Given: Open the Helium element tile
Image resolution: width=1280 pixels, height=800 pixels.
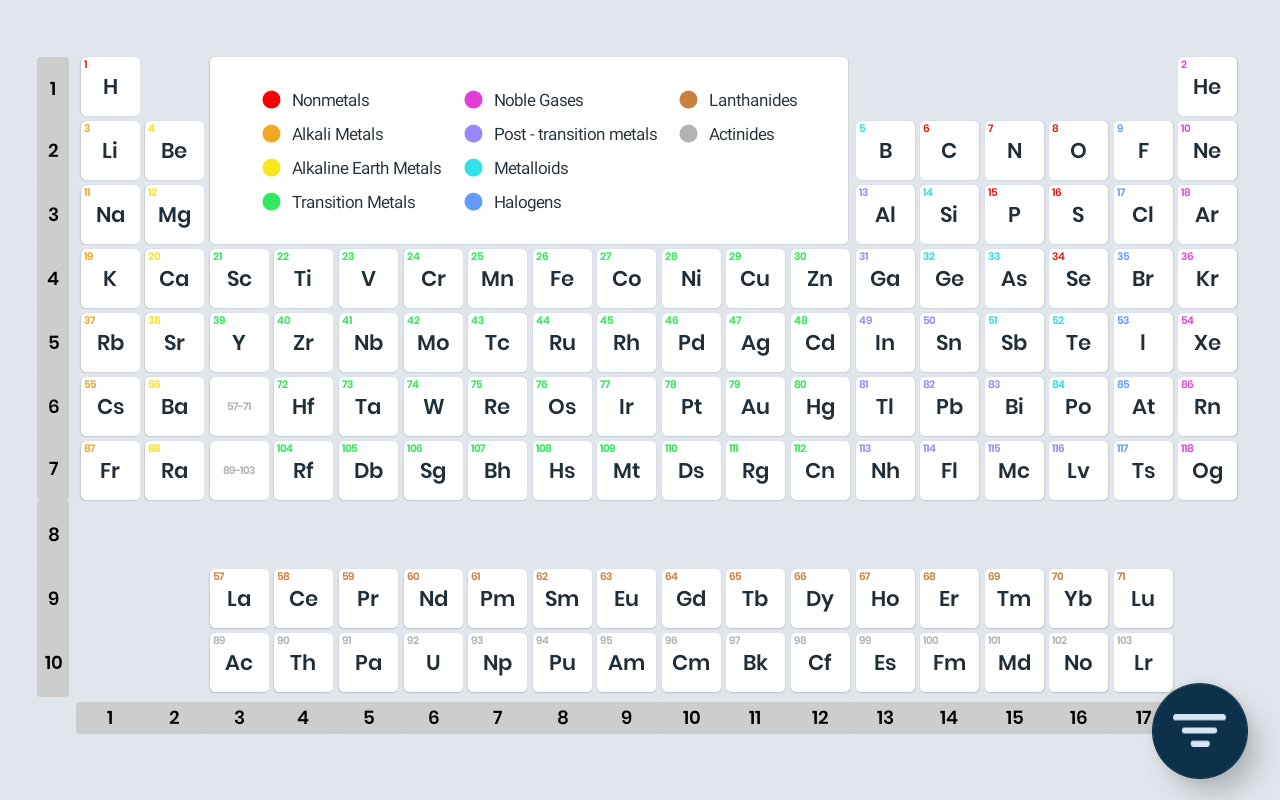Looking at the screenshot, I should tap(1207, 87).
